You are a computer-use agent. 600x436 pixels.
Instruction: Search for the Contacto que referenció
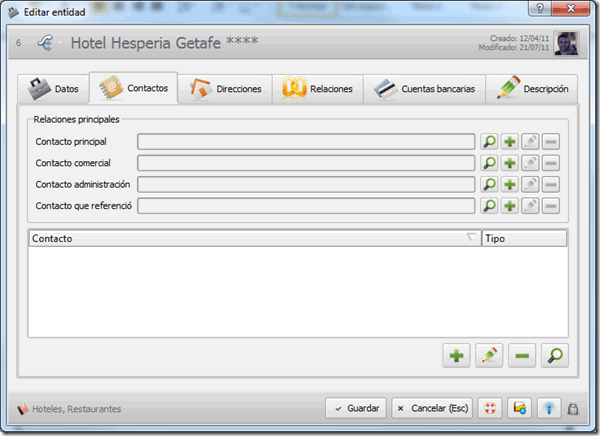489,206
